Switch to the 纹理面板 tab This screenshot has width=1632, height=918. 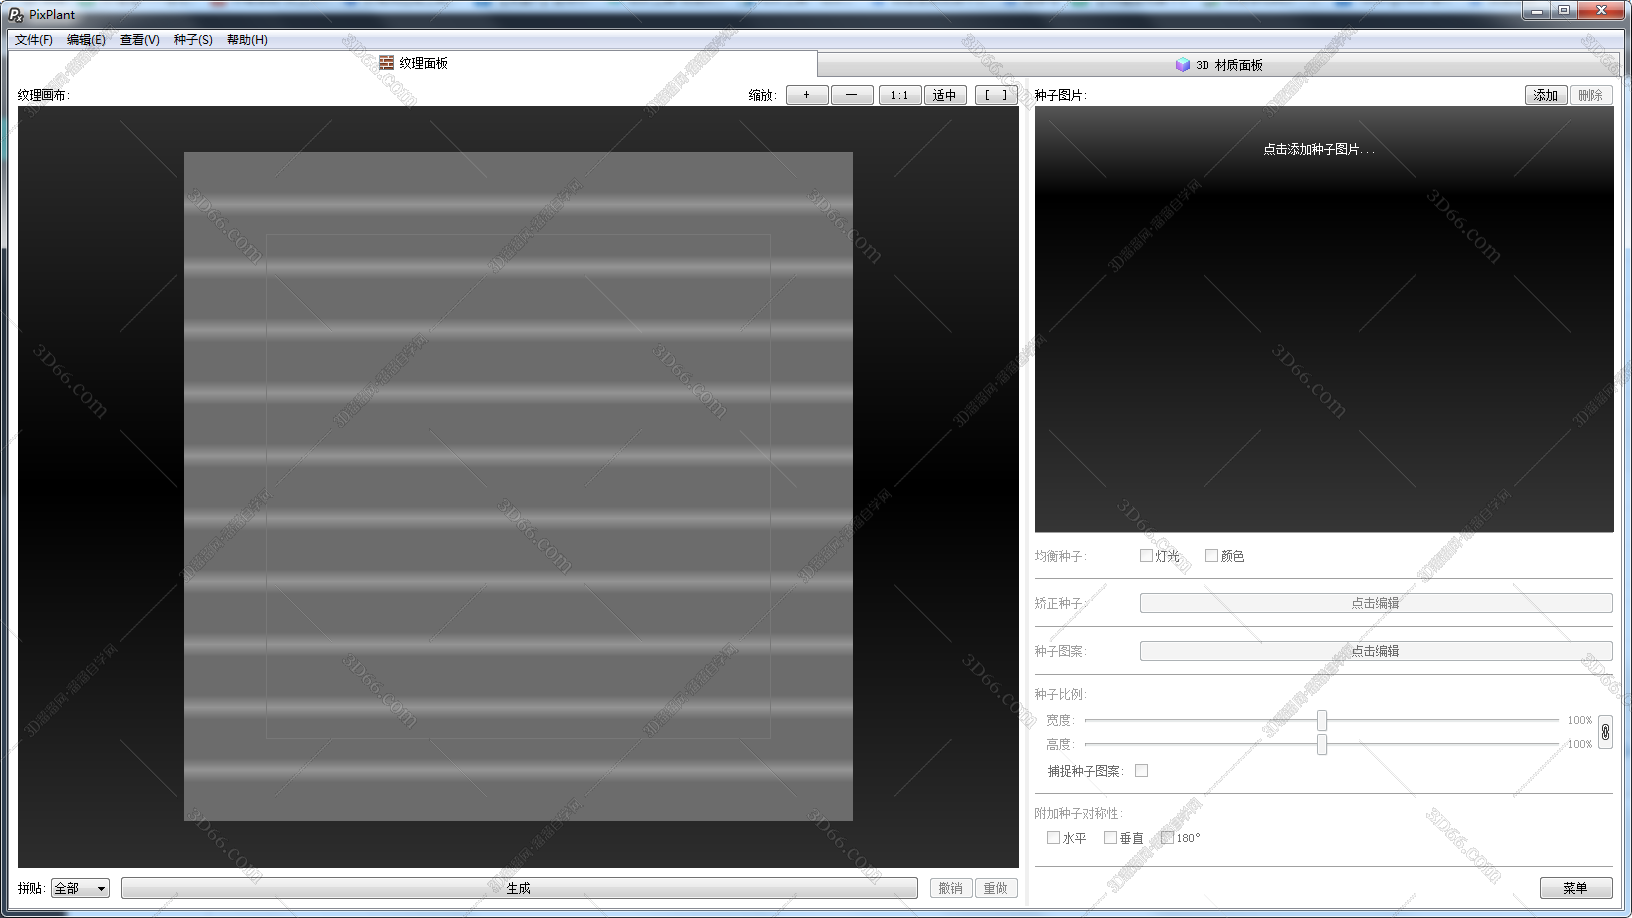pyautogui.click(x=413, y=63)
